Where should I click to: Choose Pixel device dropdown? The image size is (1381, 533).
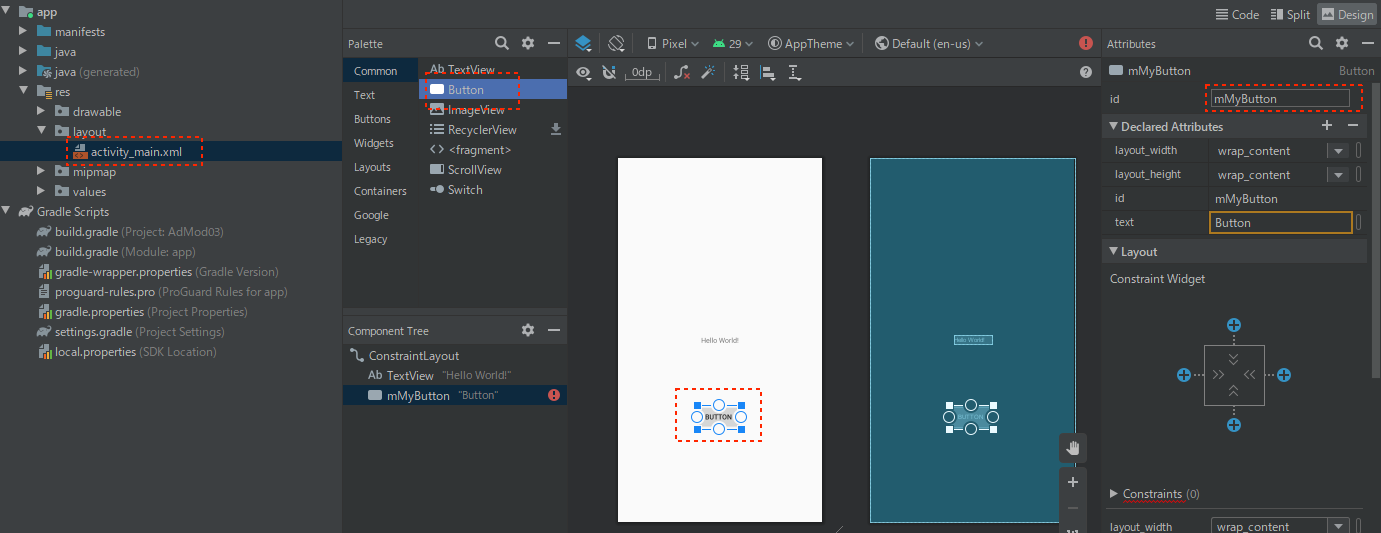tap(673, 43)
